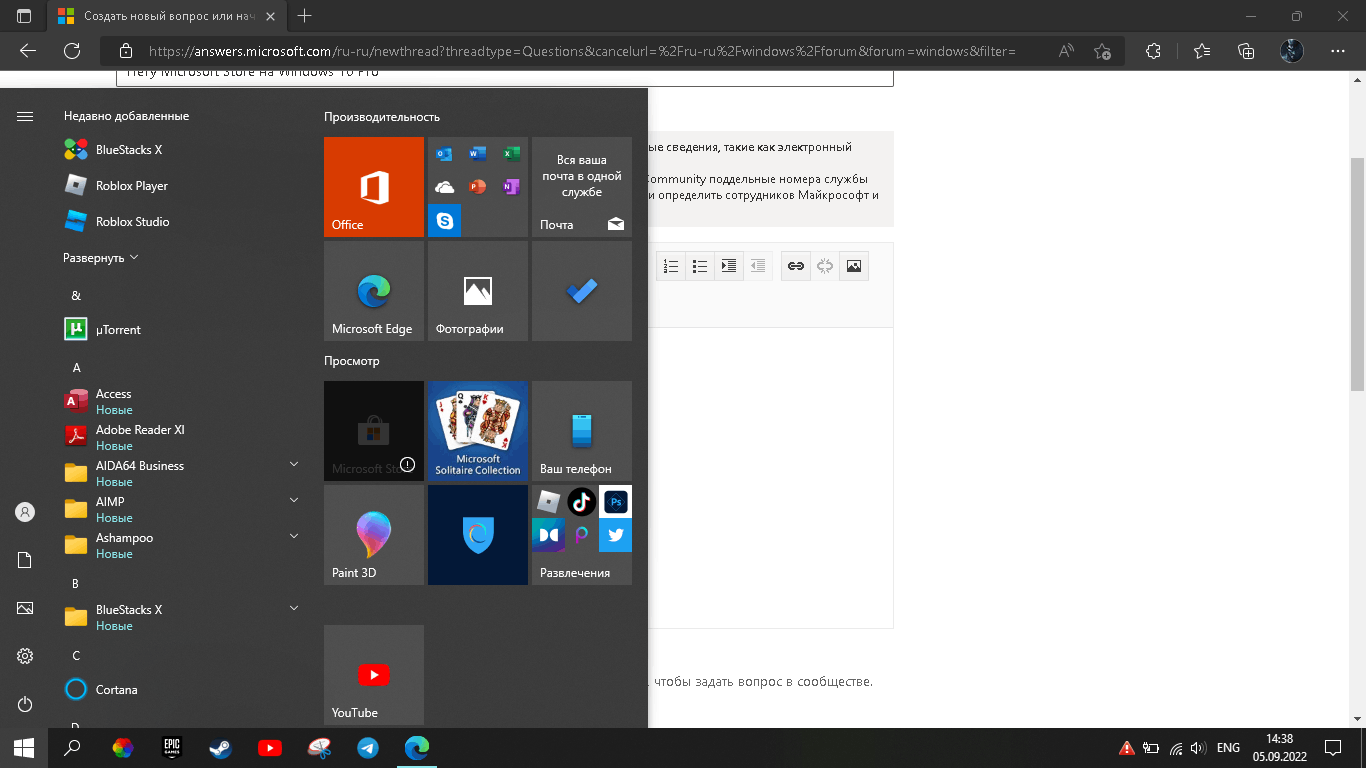Screen dimensions: 1366x768
Task: Open Microsoft Solitaire Collection tile
Action: [478, 431]
